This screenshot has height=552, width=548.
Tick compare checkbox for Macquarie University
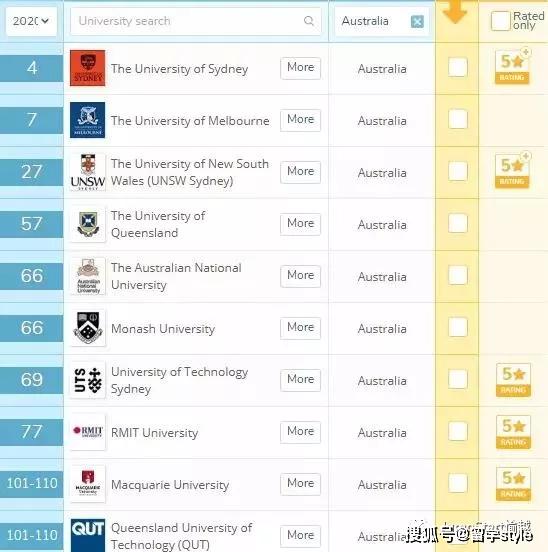pyautogui.click(x=458, y=483)
